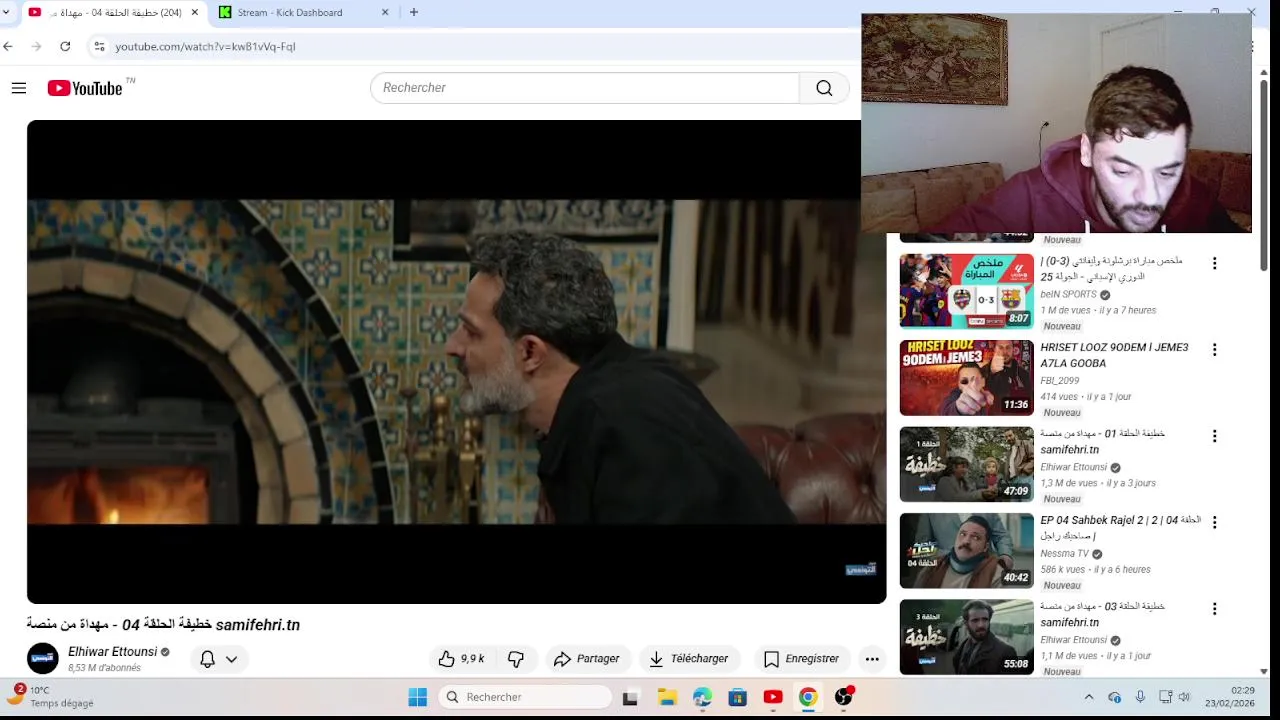The width and height of the screenshot is (1280, 720).
Task: Open more actions ellipsis under video
Action: pyautogui.click(x=872, y=659)
